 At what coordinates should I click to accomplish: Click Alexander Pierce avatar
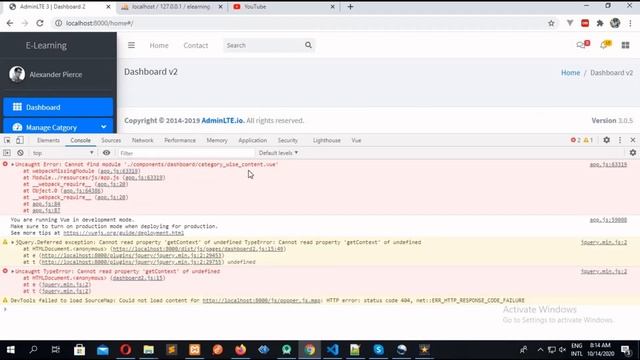pos(17,74)
